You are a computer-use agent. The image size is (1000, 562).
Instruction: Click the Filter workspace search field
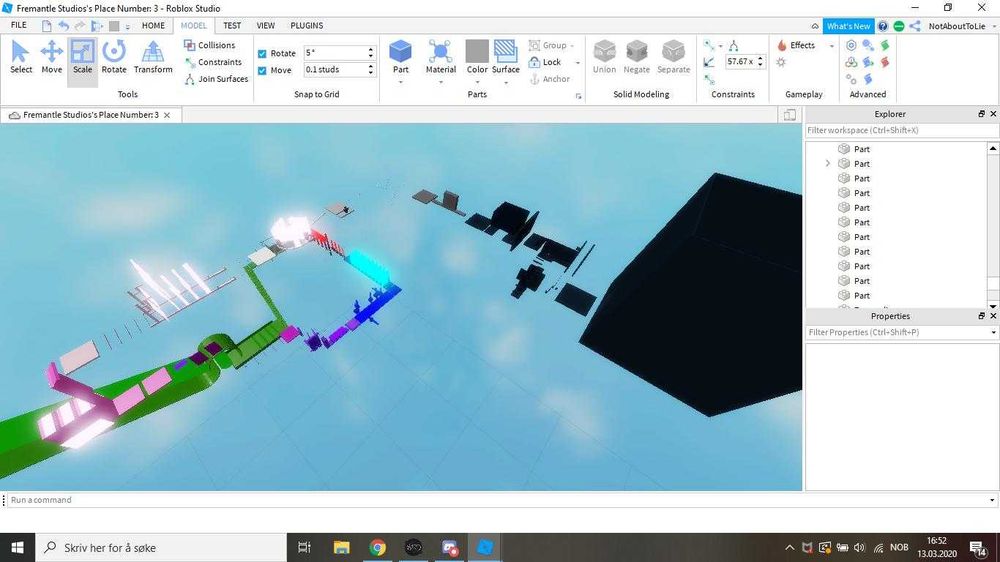click(901, 130)
